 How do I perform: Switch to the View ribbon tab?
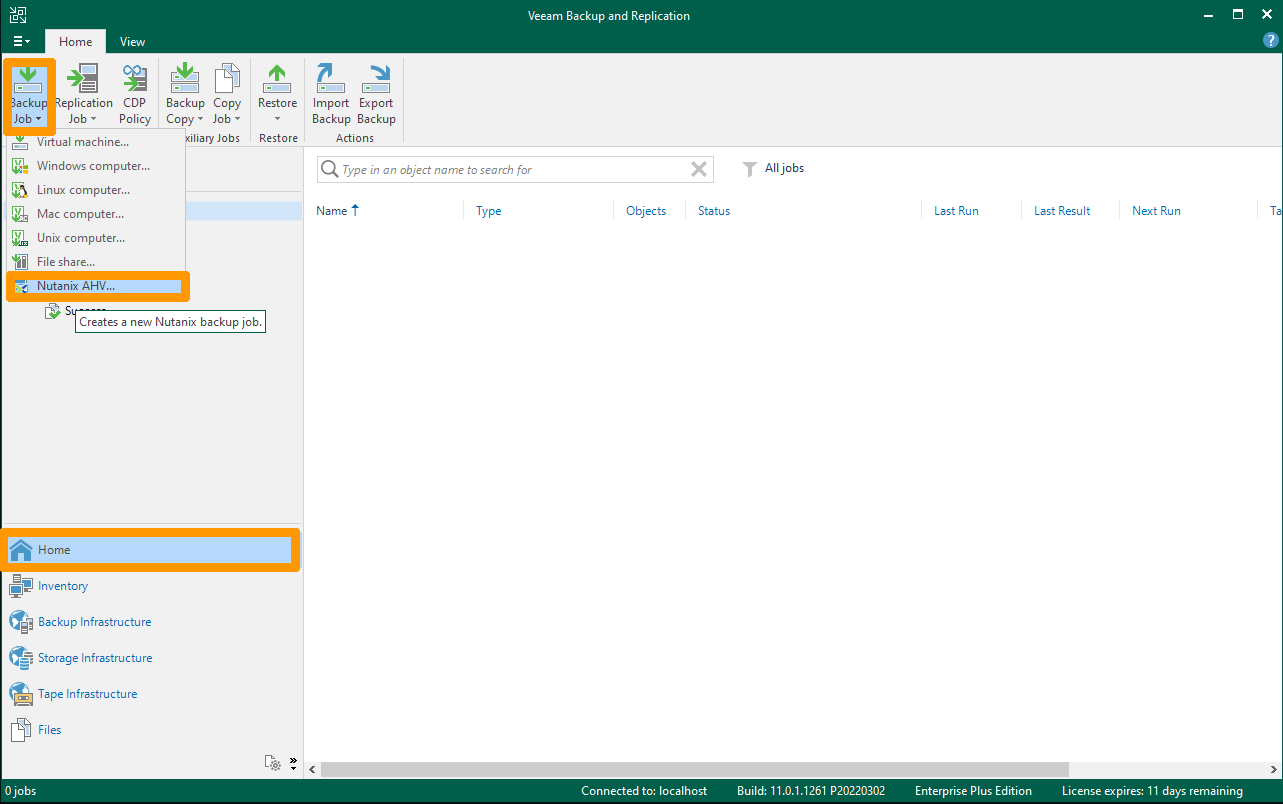click(x=132, y=41)
